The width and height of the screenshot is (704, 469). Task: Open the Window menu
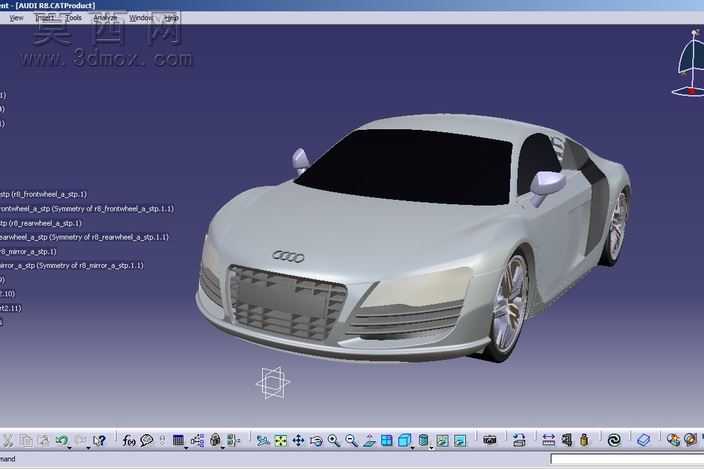[x=141, y=18]
